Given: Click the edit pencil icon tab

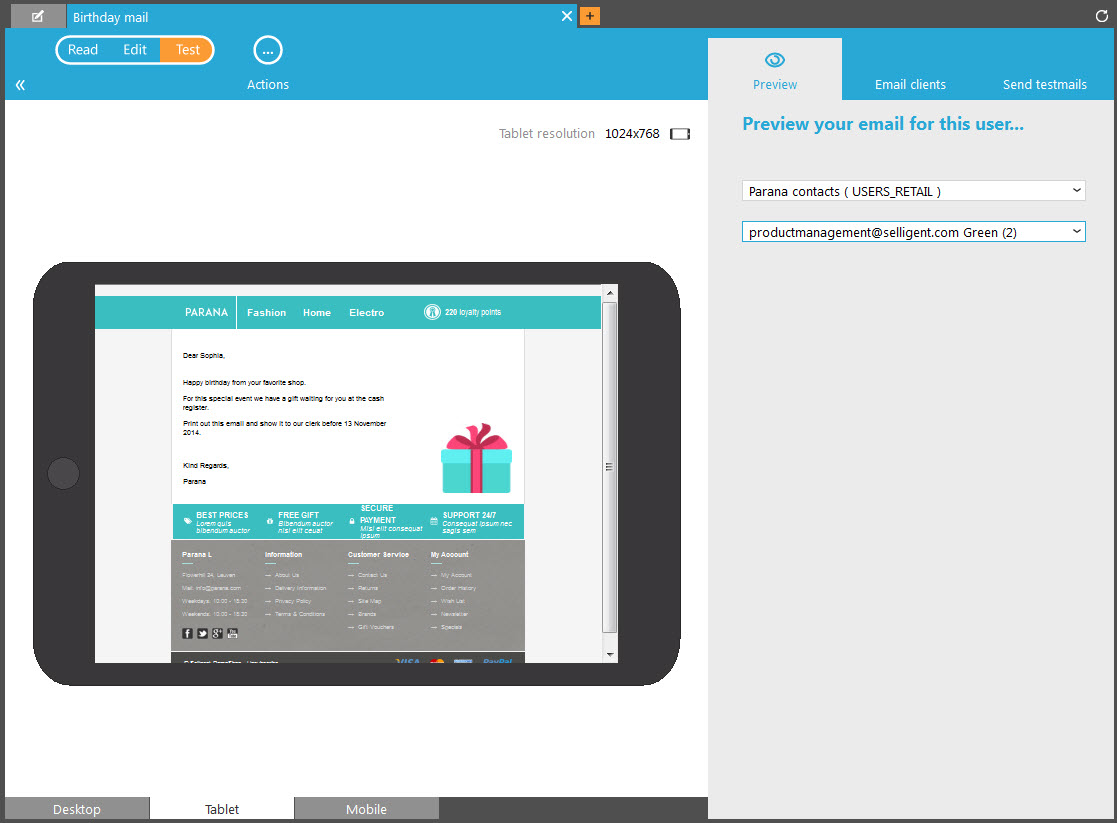Looking at the screenshot, I should tap(38, 17).
